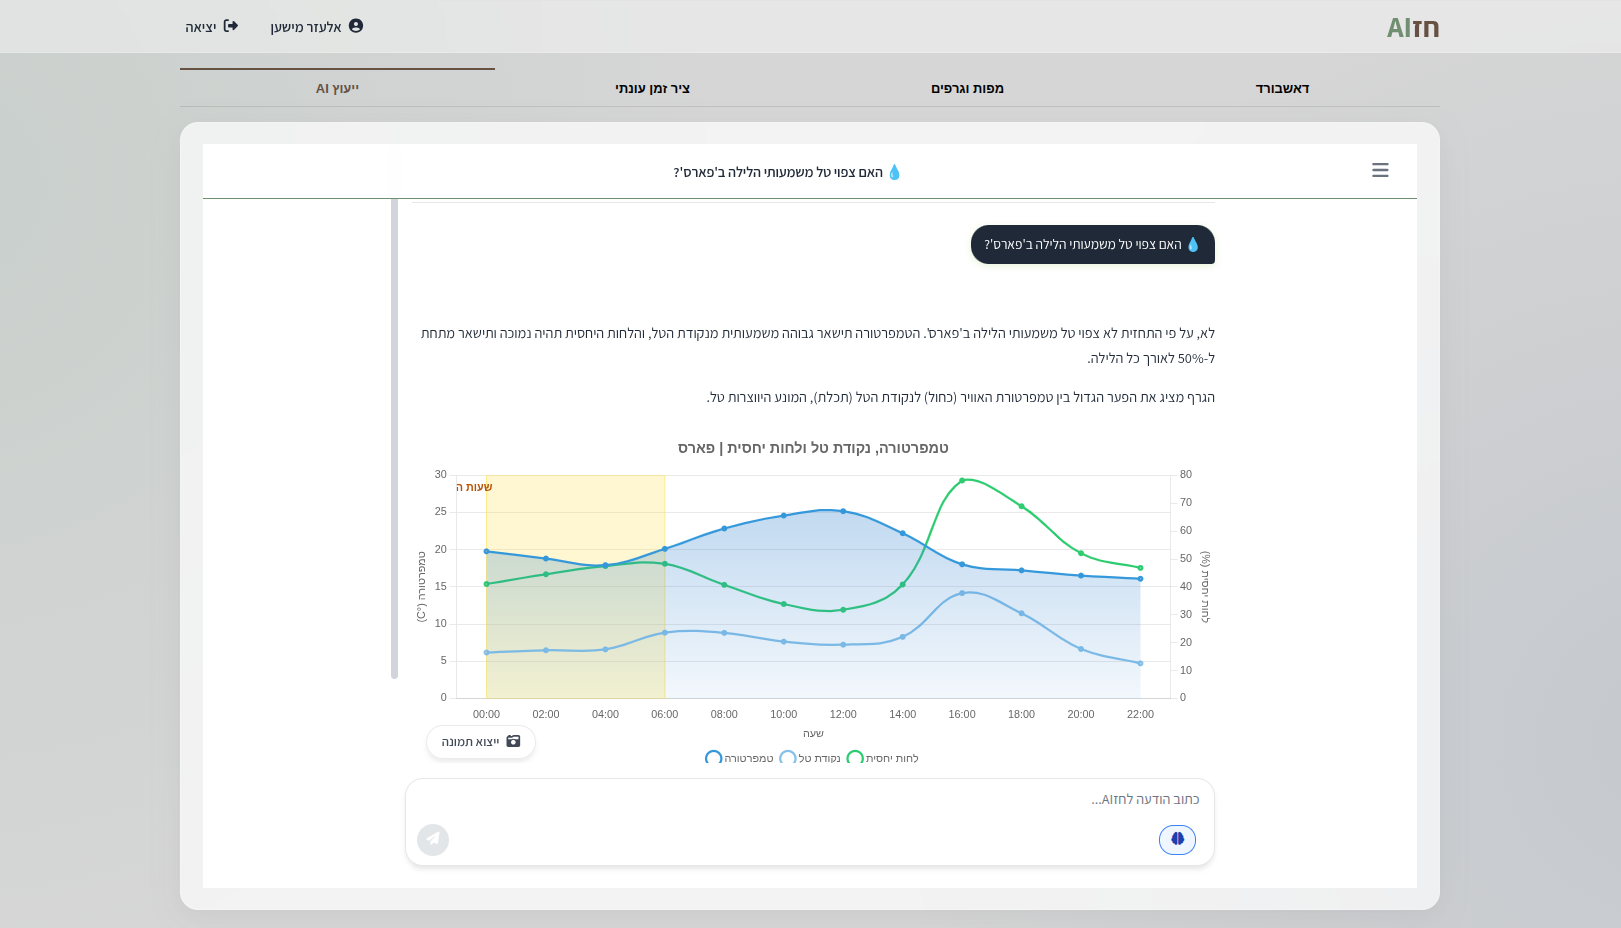Click the logout arrow icon
Image resolution: width=1621 pixels, height=928 pixels.
231,26
